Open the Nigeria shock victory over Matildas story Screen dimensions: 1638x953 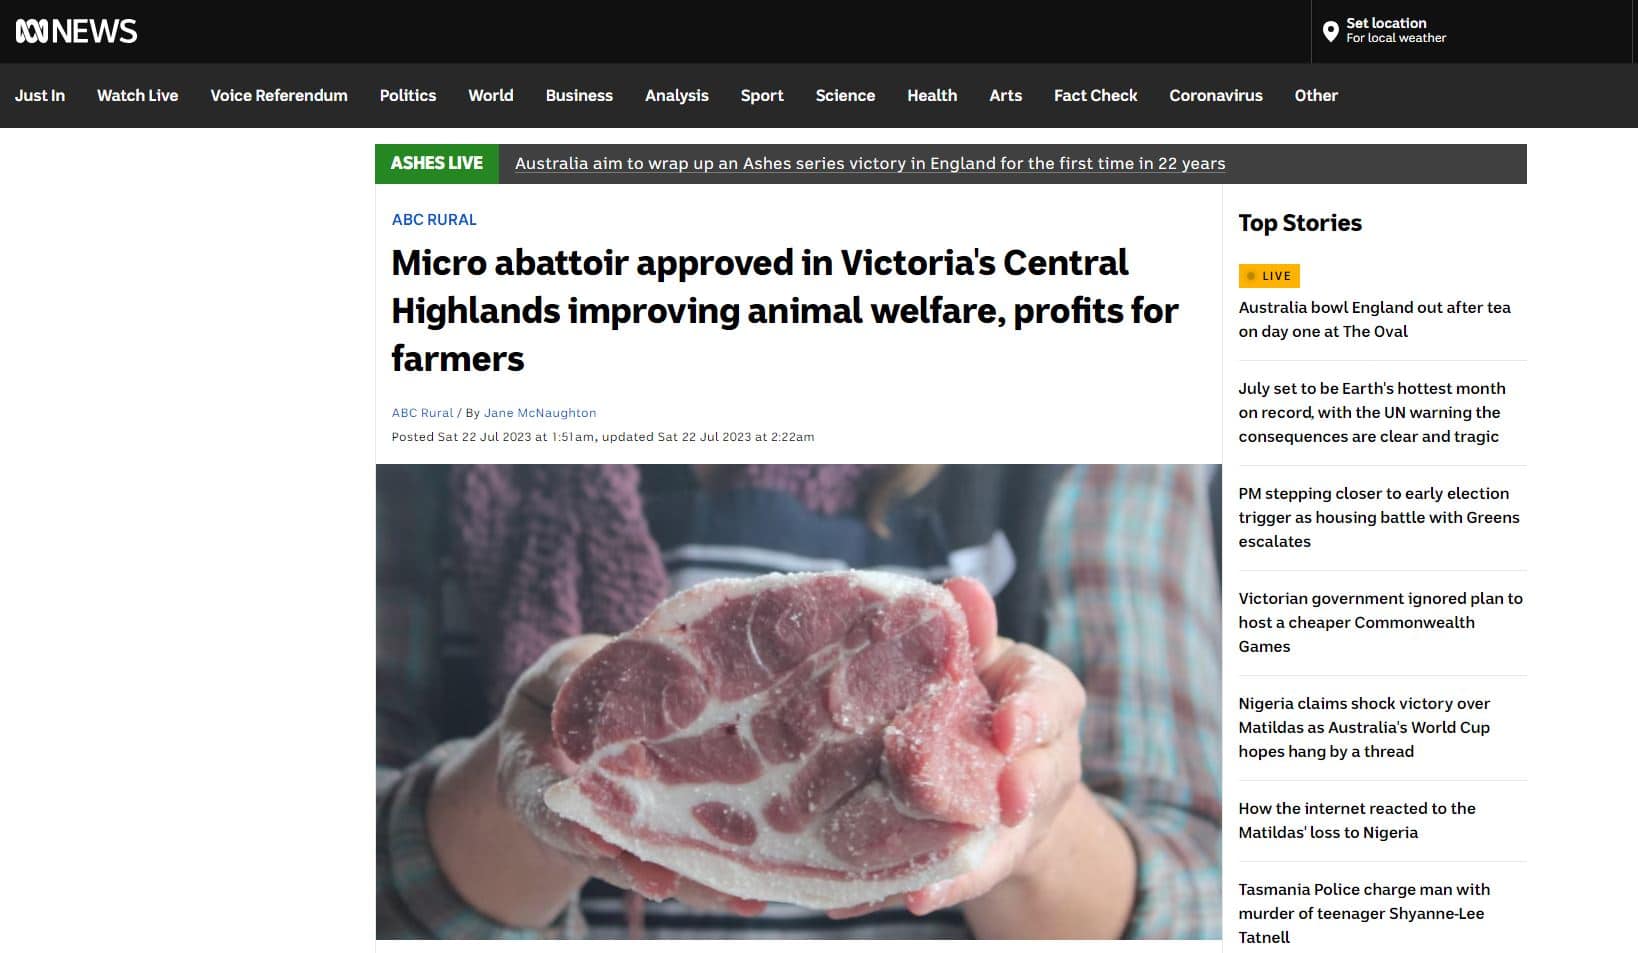coord(1364,727)
